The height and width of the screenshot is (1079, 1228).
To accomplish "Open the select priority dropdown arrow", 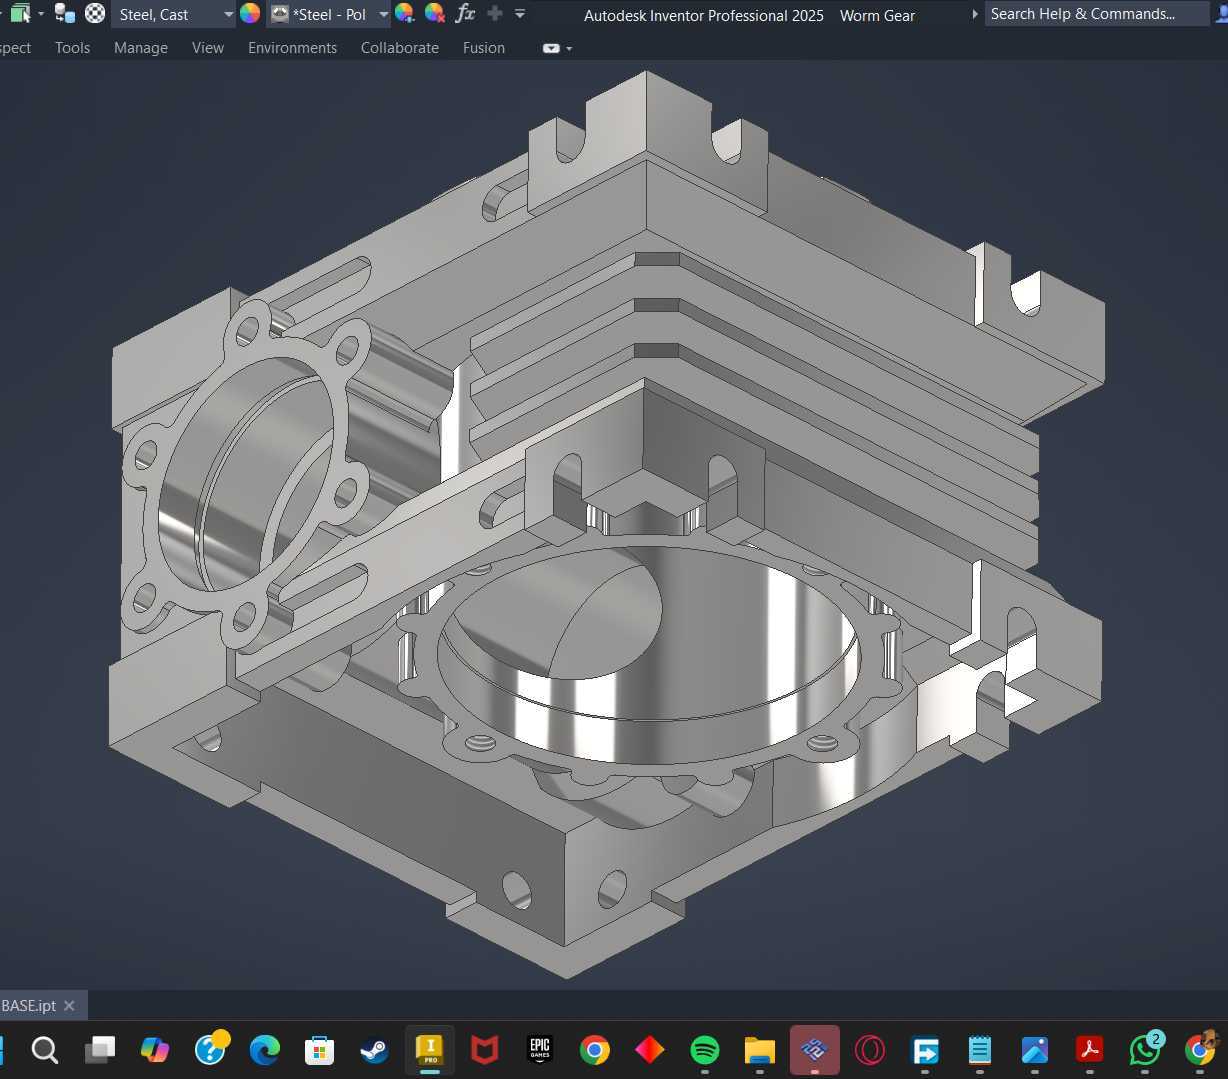I will click(41, 14).
